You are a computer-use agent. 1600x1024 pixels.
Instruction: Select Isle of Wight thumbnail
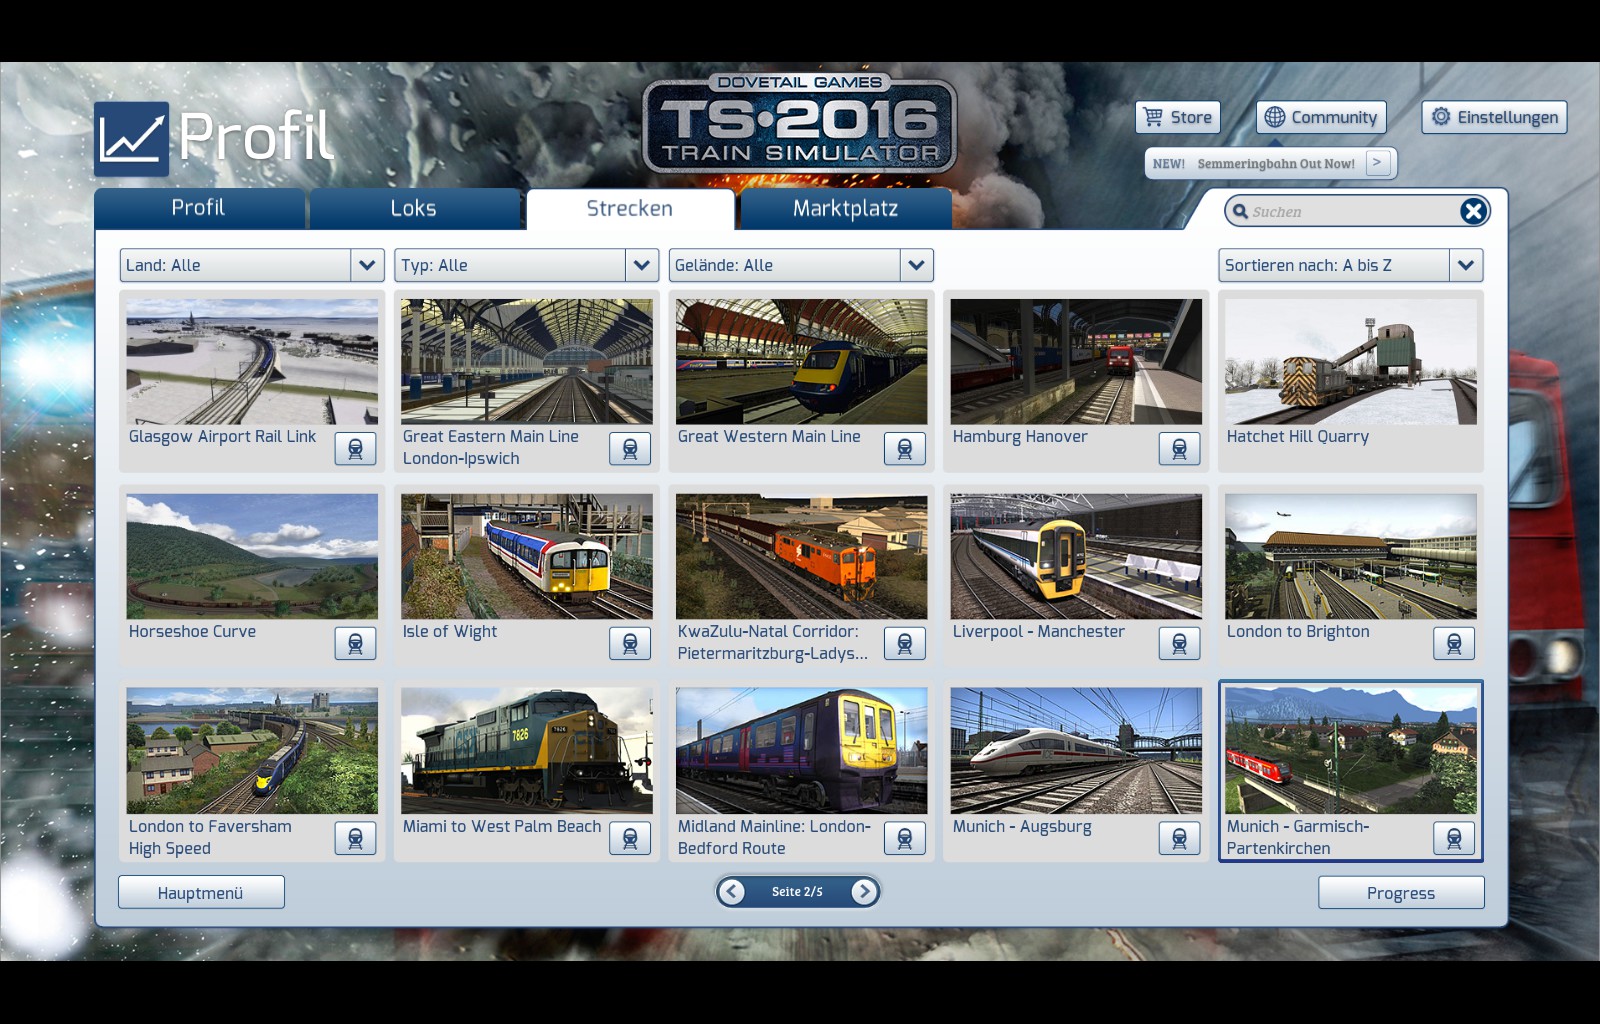point(527,556)
